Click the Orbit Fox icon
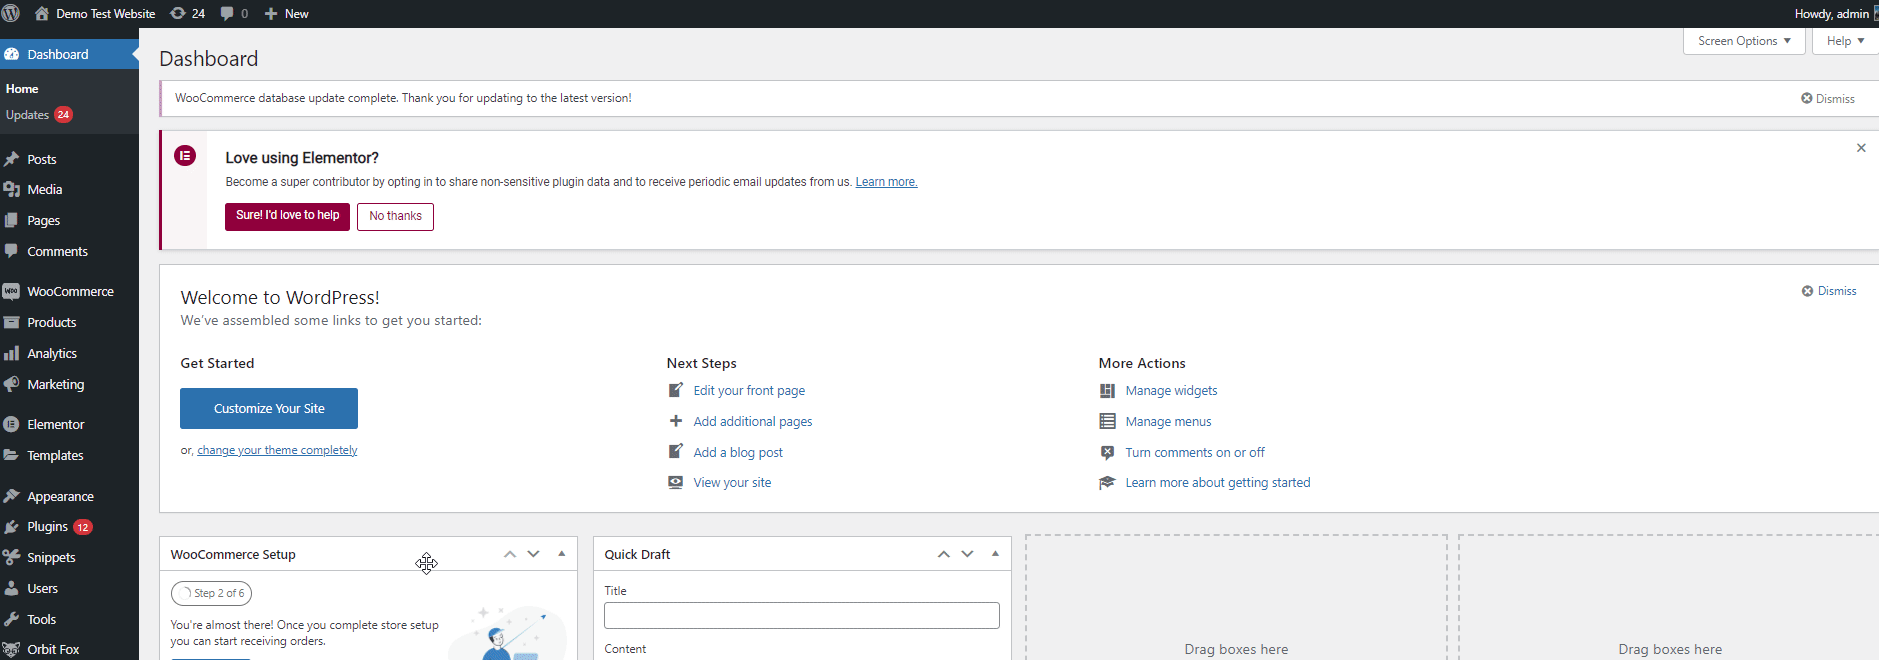The image size is (1879, 660). tap(12, 649)
